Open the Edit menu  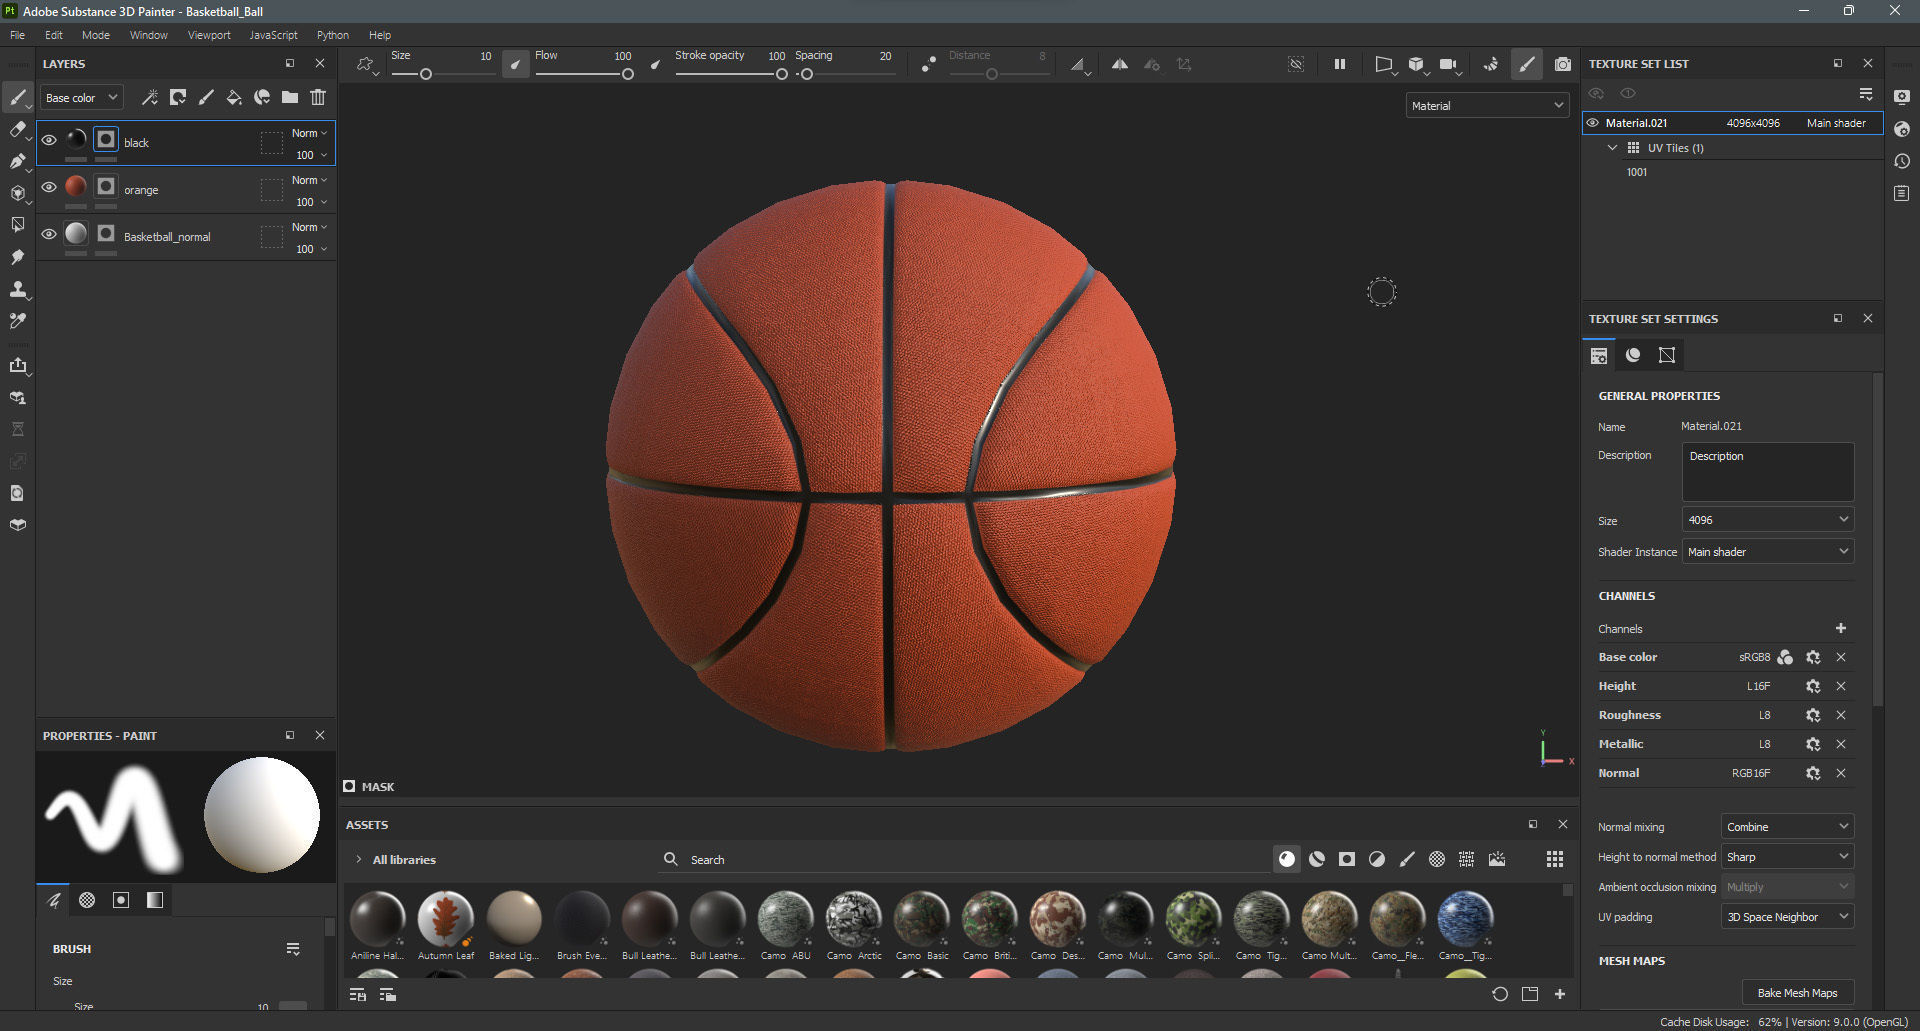[x=54, y=35]
